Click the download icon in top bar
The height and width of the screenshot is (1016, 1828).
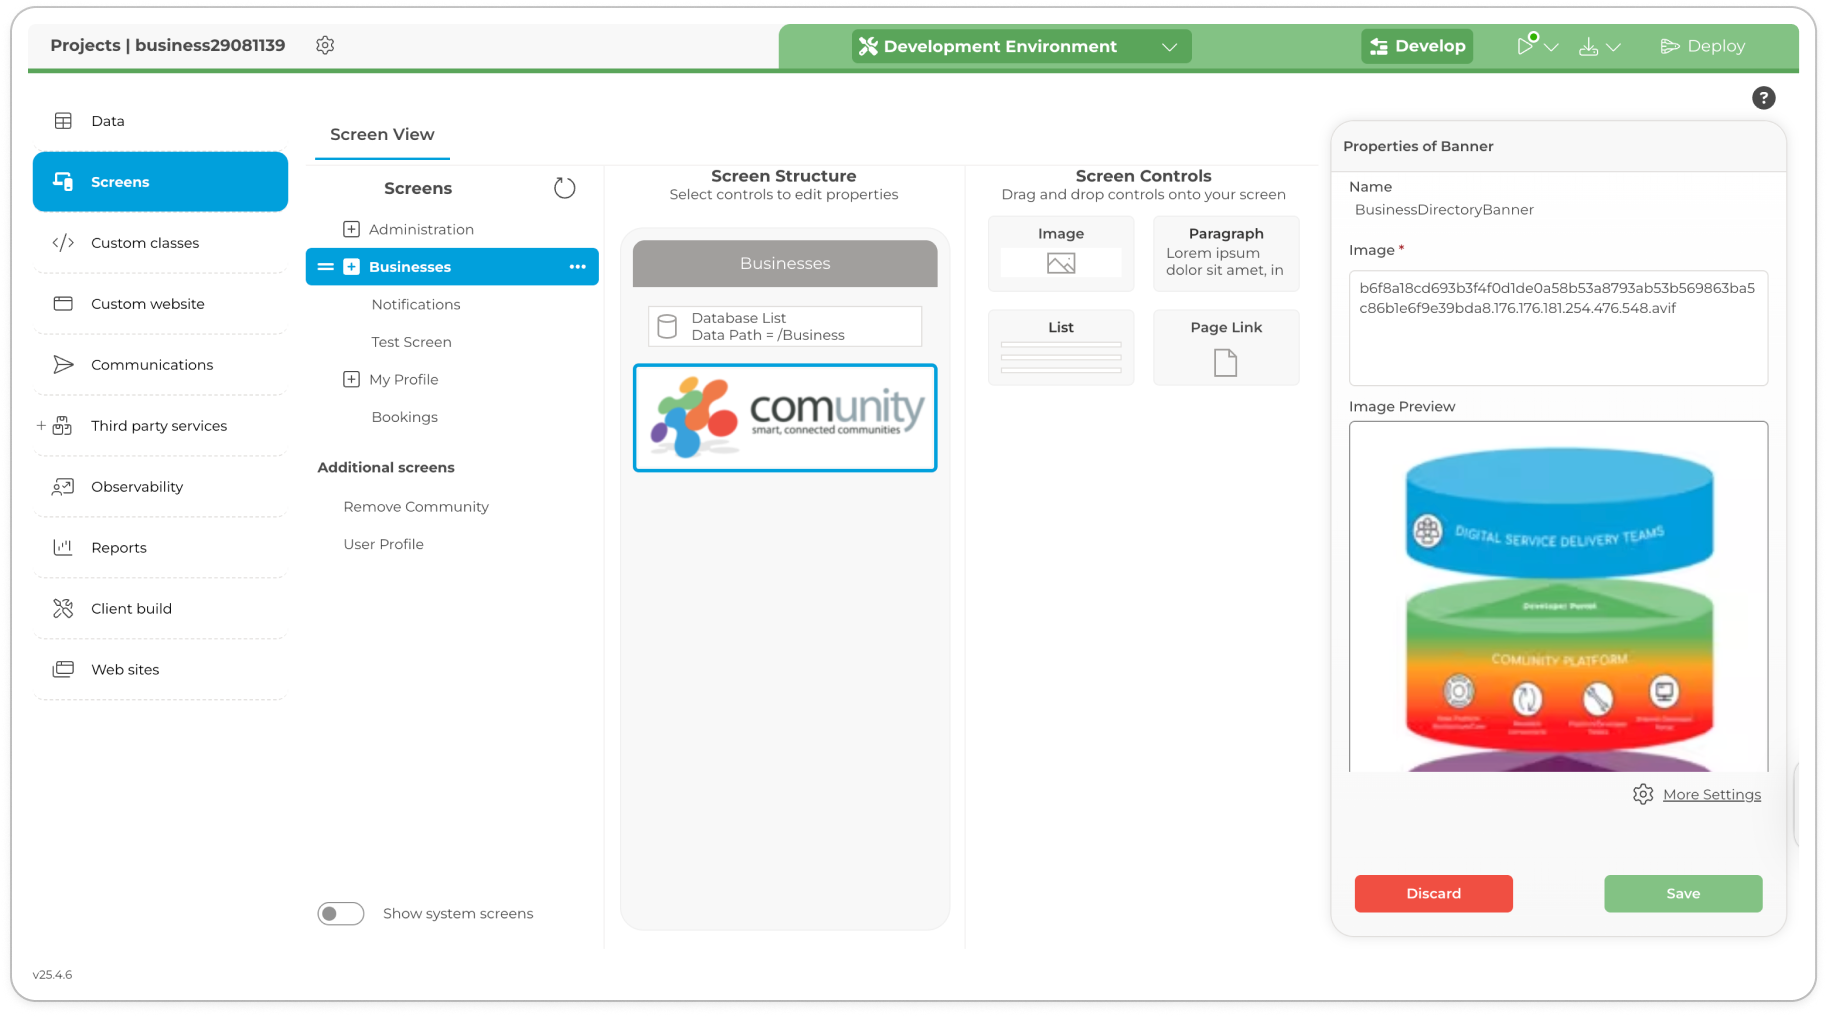pyautogui.click(x=1588, y=46)
